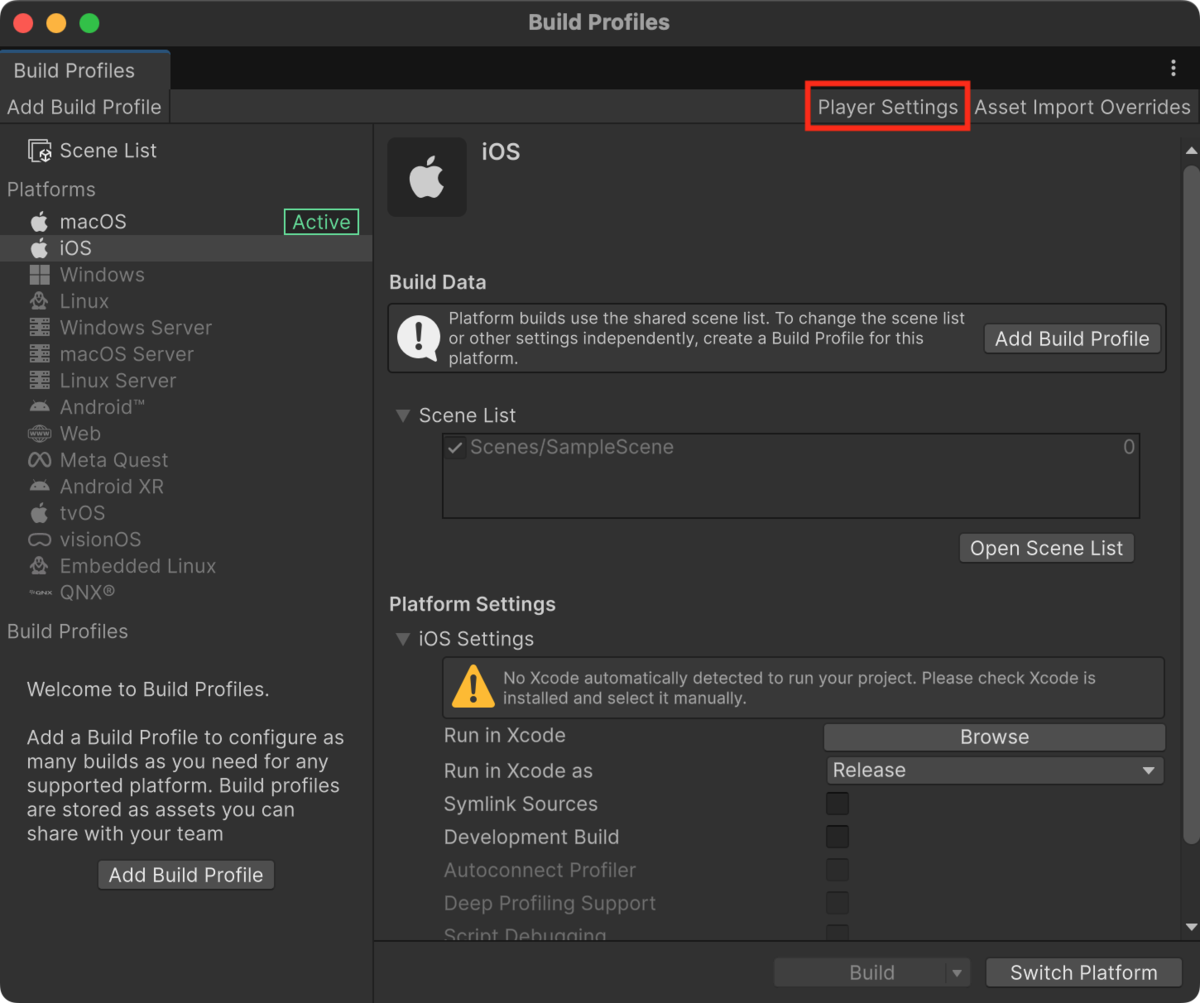This screenshot has height=1003, width=1200.
Task: Select the Windows platform icon
Action: (x=38, y=274)
